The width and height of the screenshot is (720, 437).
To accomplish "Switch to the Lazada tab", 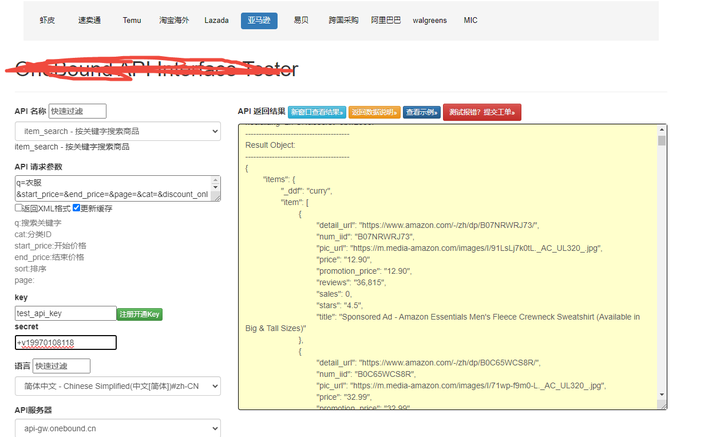I will pos(216,20).
